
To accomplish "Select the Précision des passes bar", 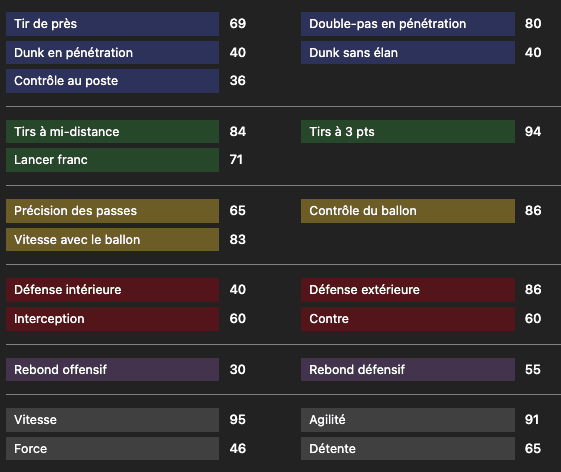I will [112, 211].
